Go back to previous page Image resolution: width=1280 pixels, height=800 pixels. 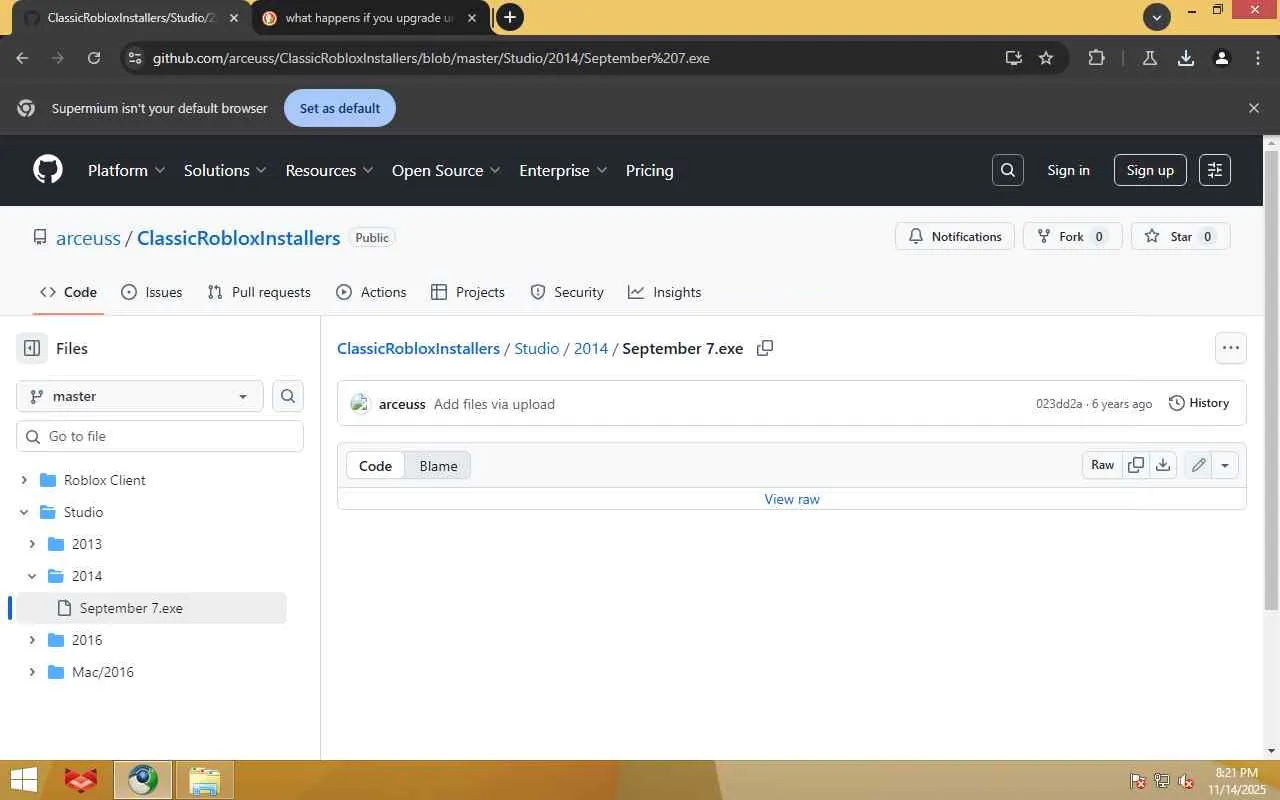pos(22,58)
